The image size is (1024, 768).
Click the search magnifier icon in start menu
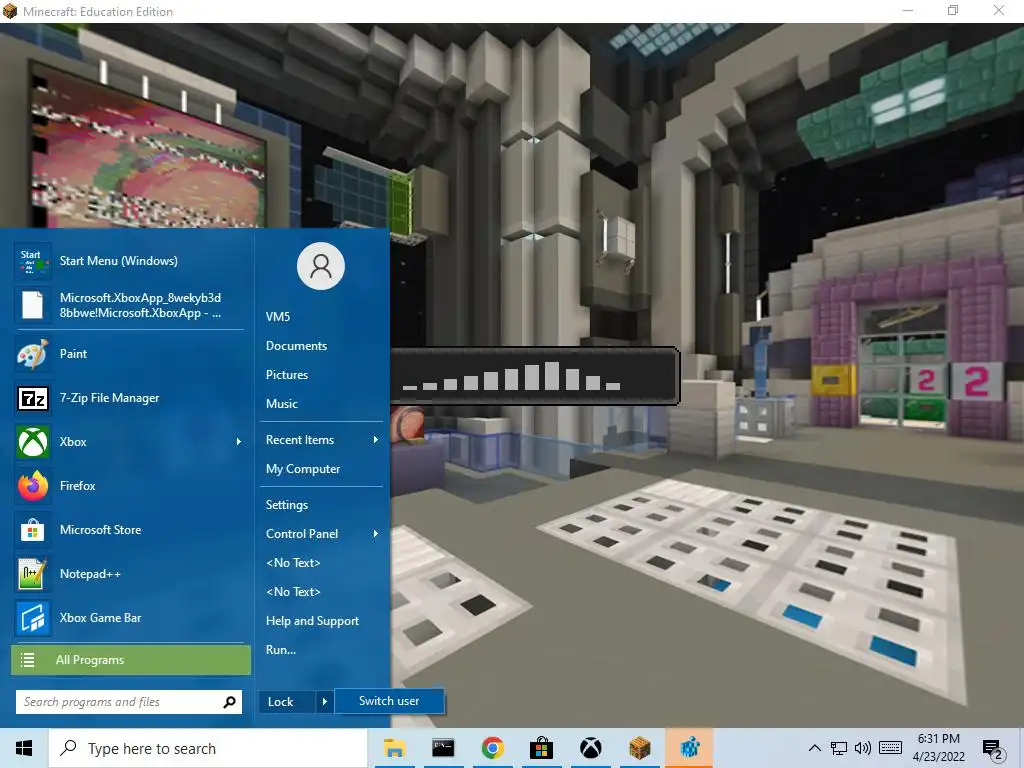[229, 702]
